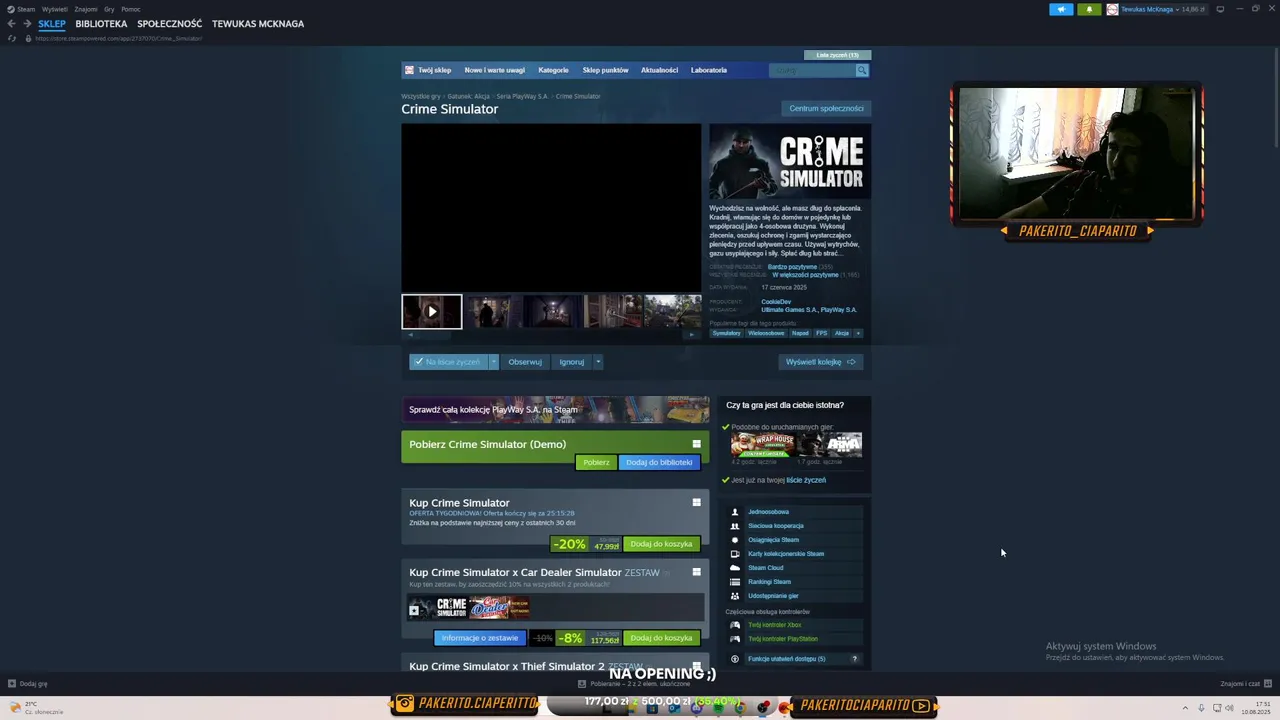
Task: Click Dodaj do biblioteki button
Action: (x=659, y=462)
